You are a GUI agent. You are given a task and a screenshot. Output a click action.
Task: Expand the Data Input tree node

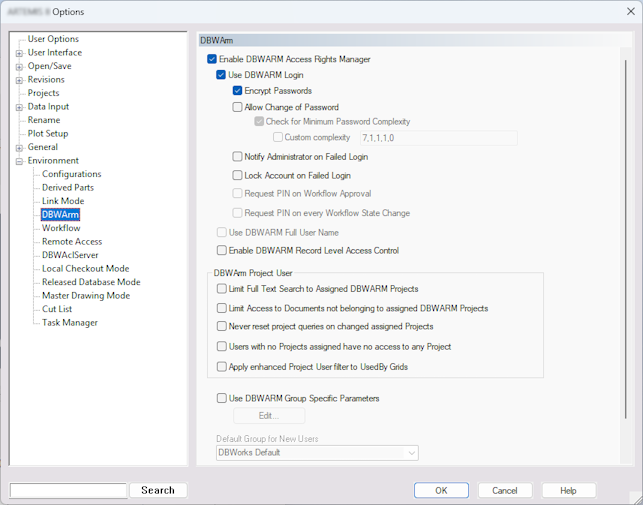coord(19,107)
